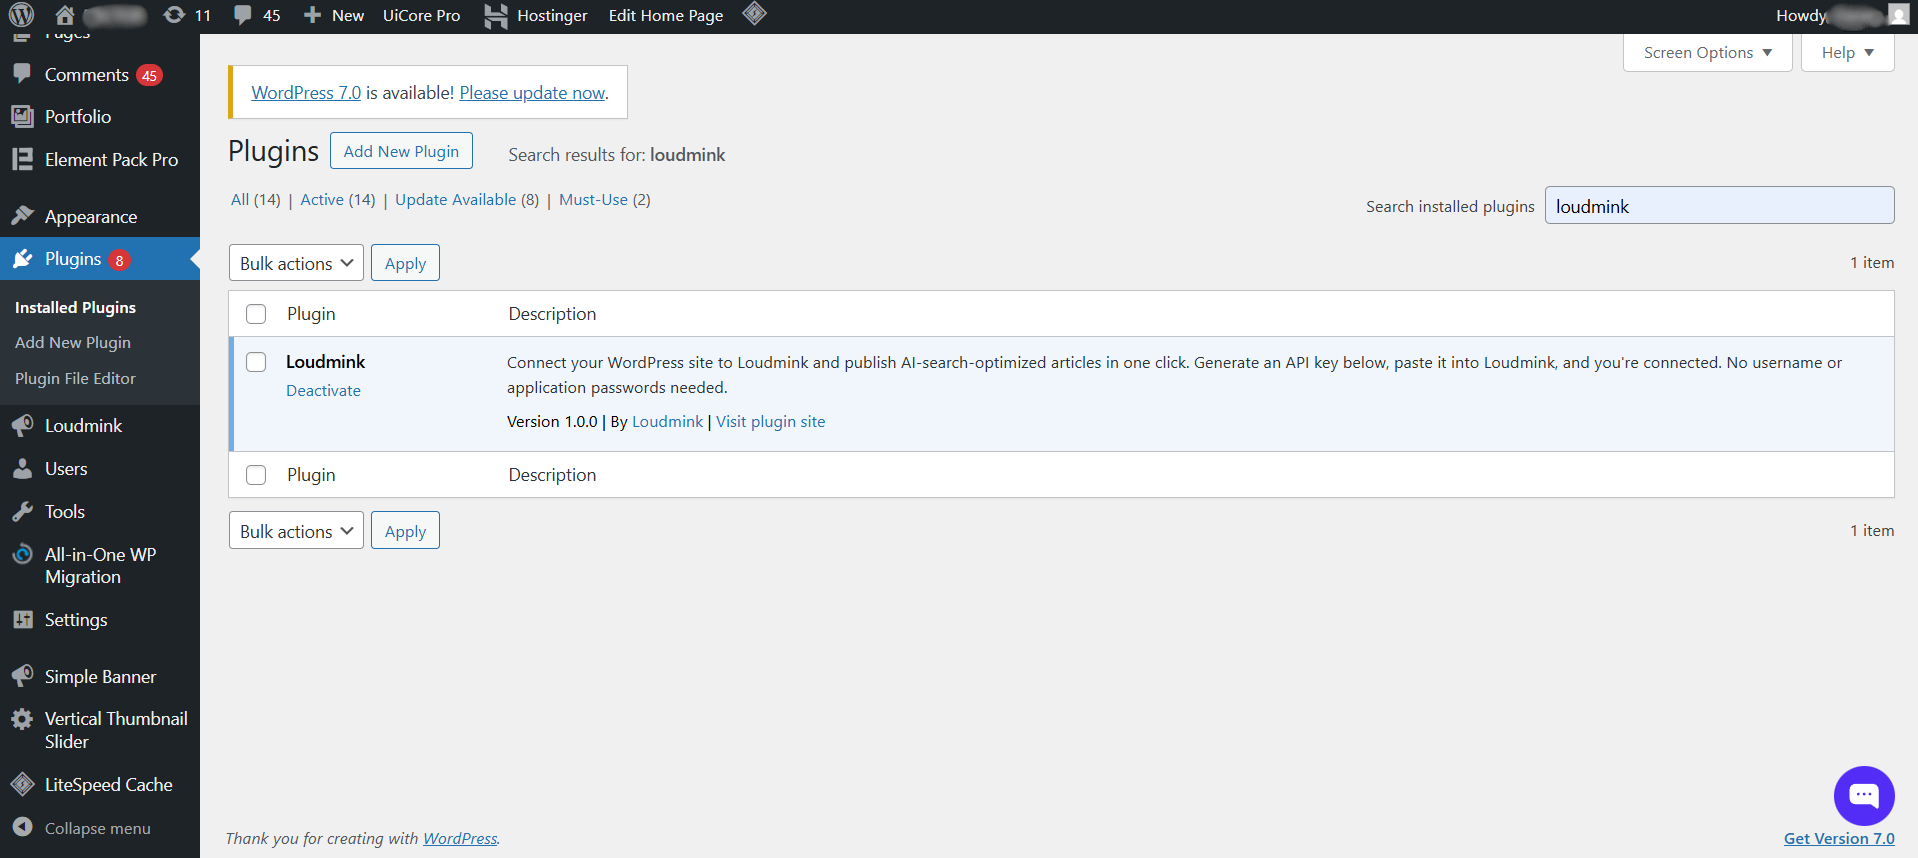Click the Vertical Thumbnail Slider gear icon

pos(22,719)
